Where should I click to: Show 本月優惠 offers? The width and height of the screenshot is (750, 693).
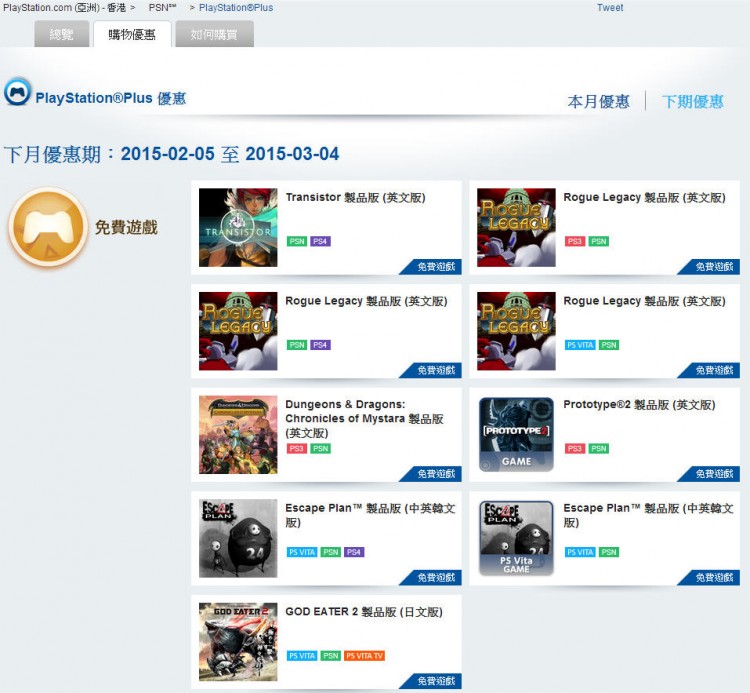coord(598,101)
